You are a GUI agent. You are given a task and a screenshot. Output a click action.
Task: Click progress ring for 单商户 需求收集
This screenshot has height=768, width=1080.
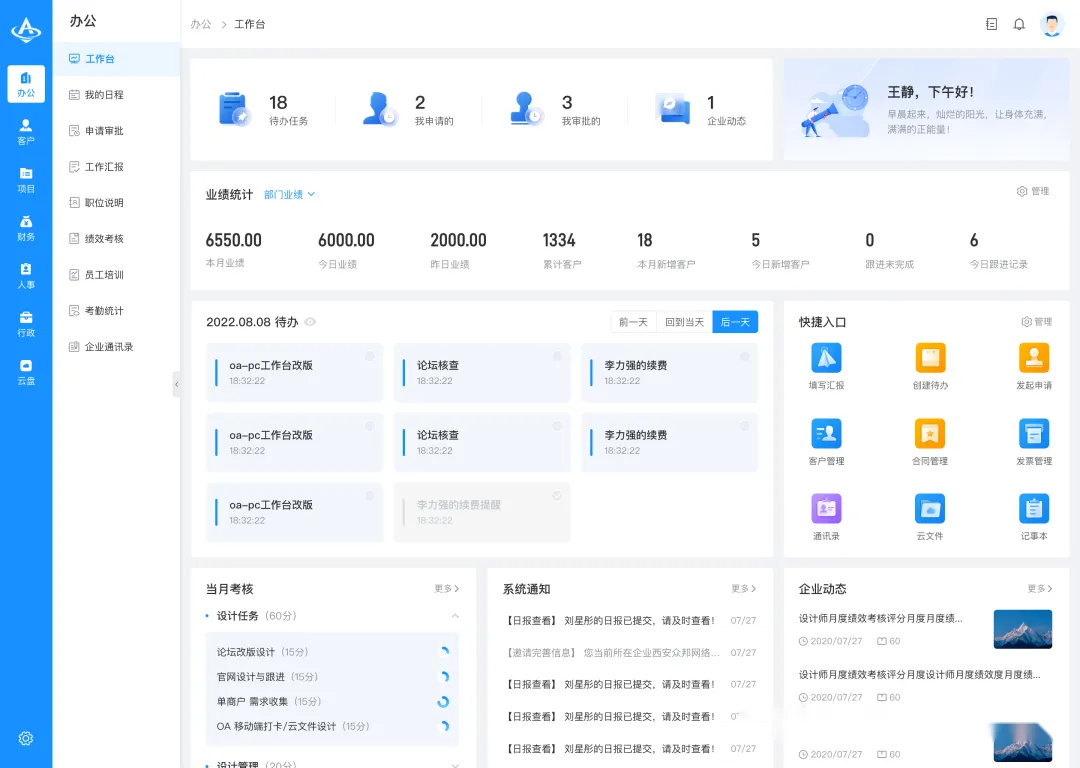coord(444,701)
